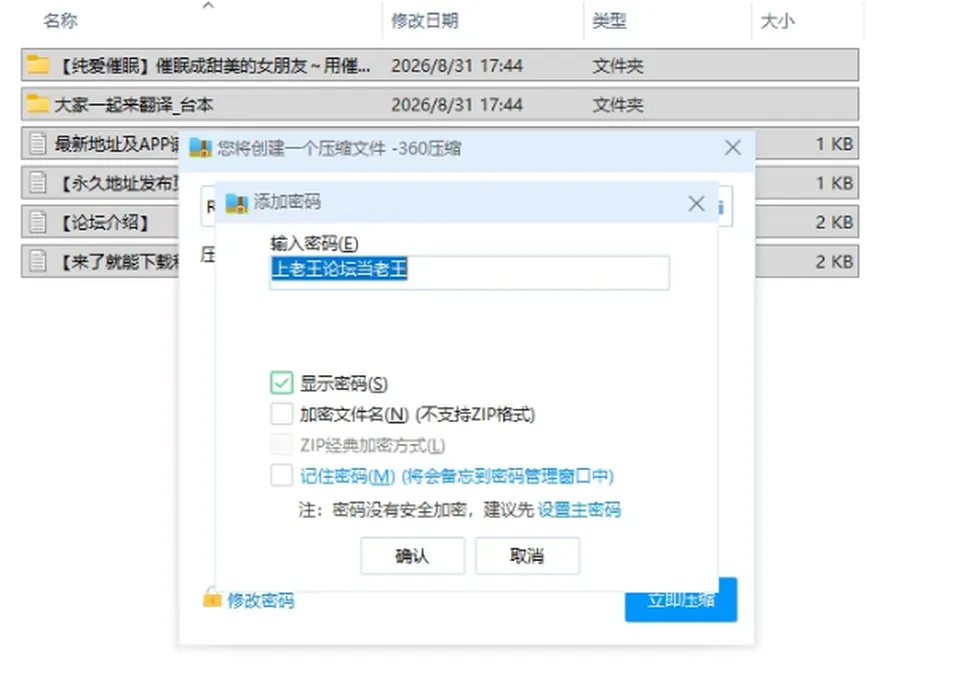Click the 类型 column header
Viewport: 960px width, 695px height.
point(609,21)
